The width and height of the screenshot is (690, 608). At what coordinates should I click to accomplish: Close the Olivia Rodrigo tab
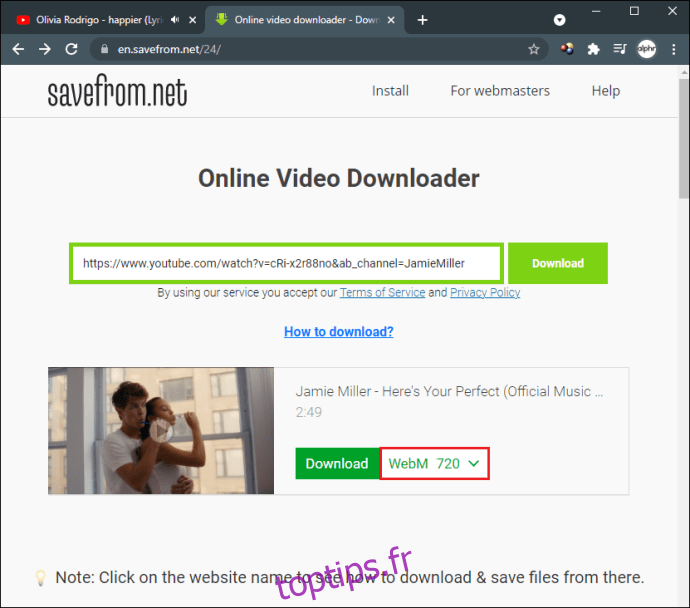coord(192,20)
